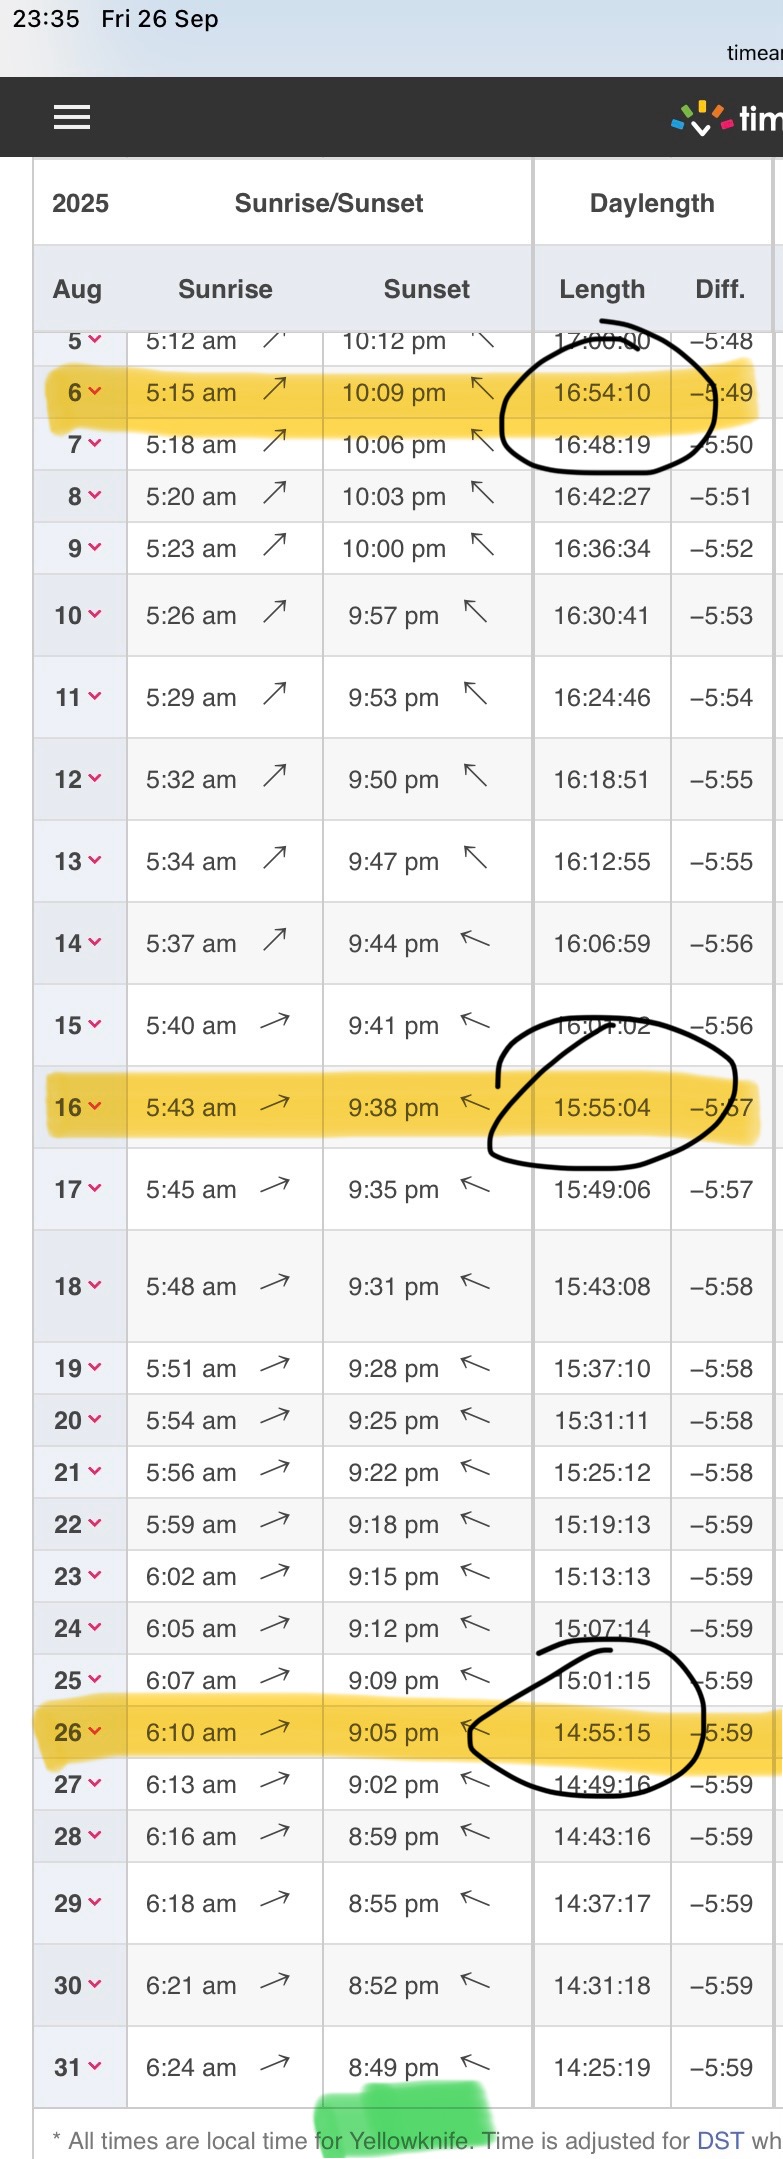Click the sunset direction arrow for August 6
The width and height of the screenshot is (783, 2159).
tap(483, 387)
